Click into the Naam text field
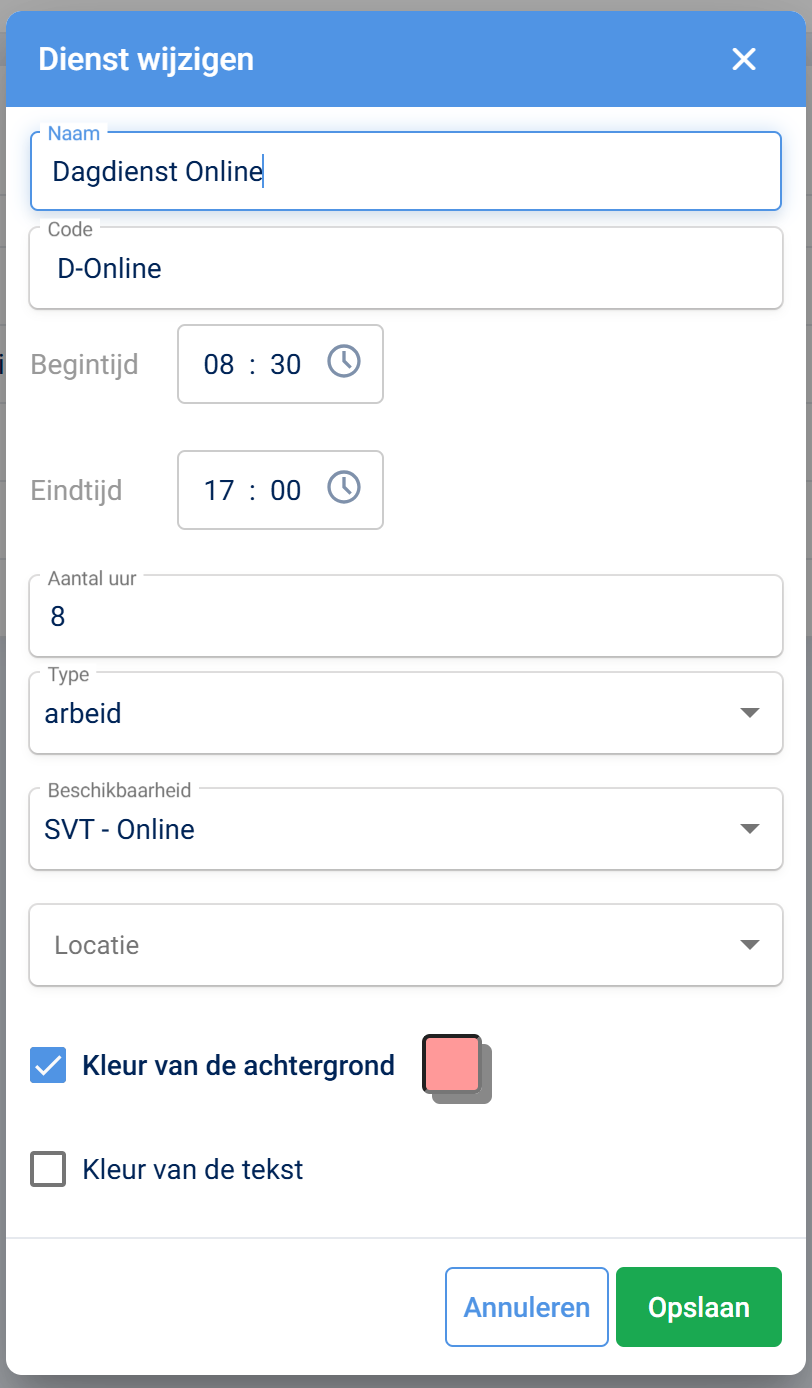 click(x=405, y=172)
